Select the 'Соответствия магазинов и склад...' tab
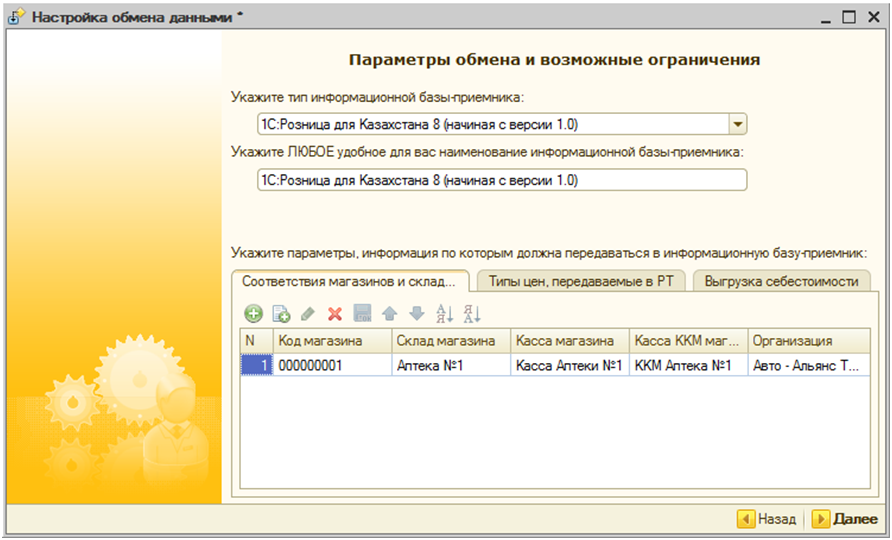This screenshot has height=540, width=892. pyautogui.click(x=350, y=281)
